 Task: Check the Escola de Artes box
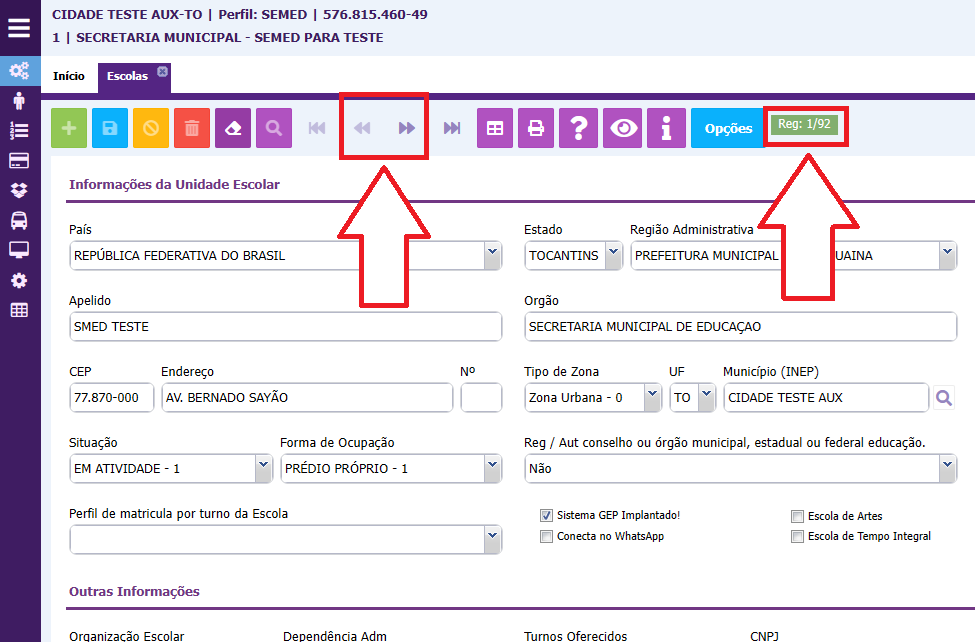point(797,516)
